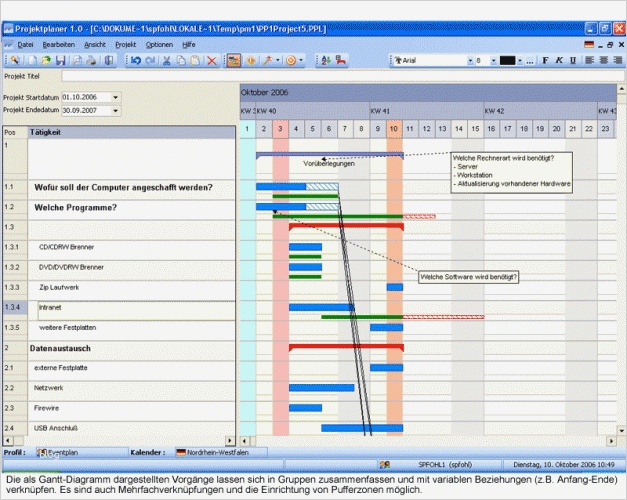627x500 pixels.
Task: Paste from clipboard
Action: coord(196,60)
